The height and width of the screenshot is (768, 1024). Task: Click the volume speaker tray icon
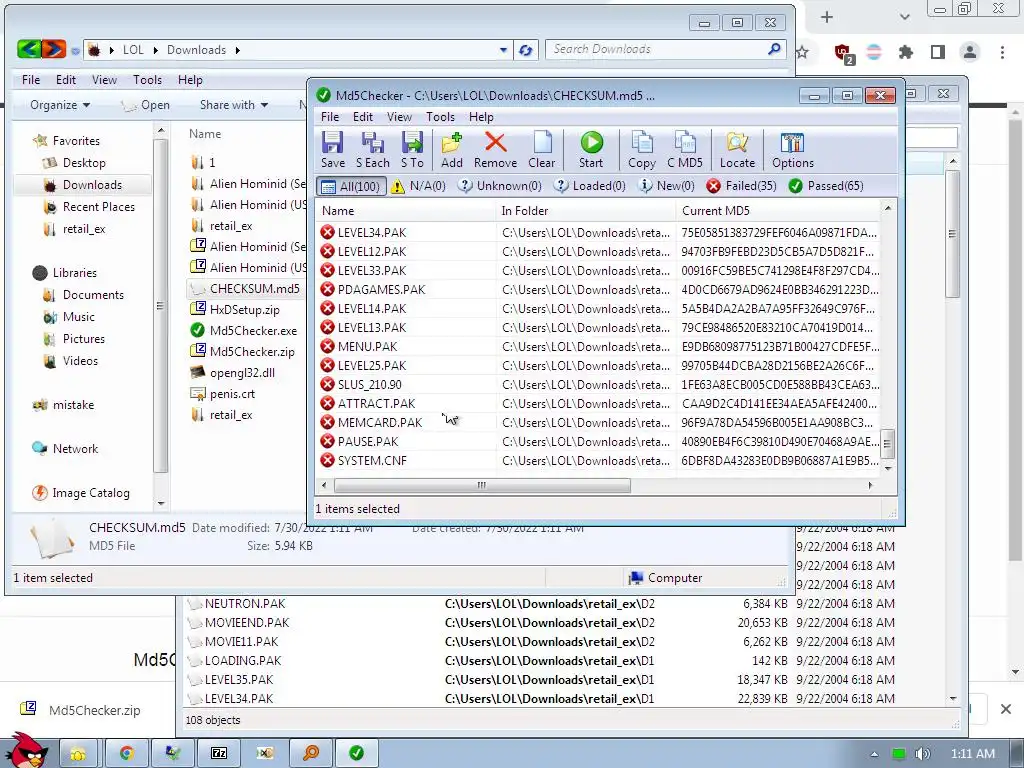[x=922, y=754]
